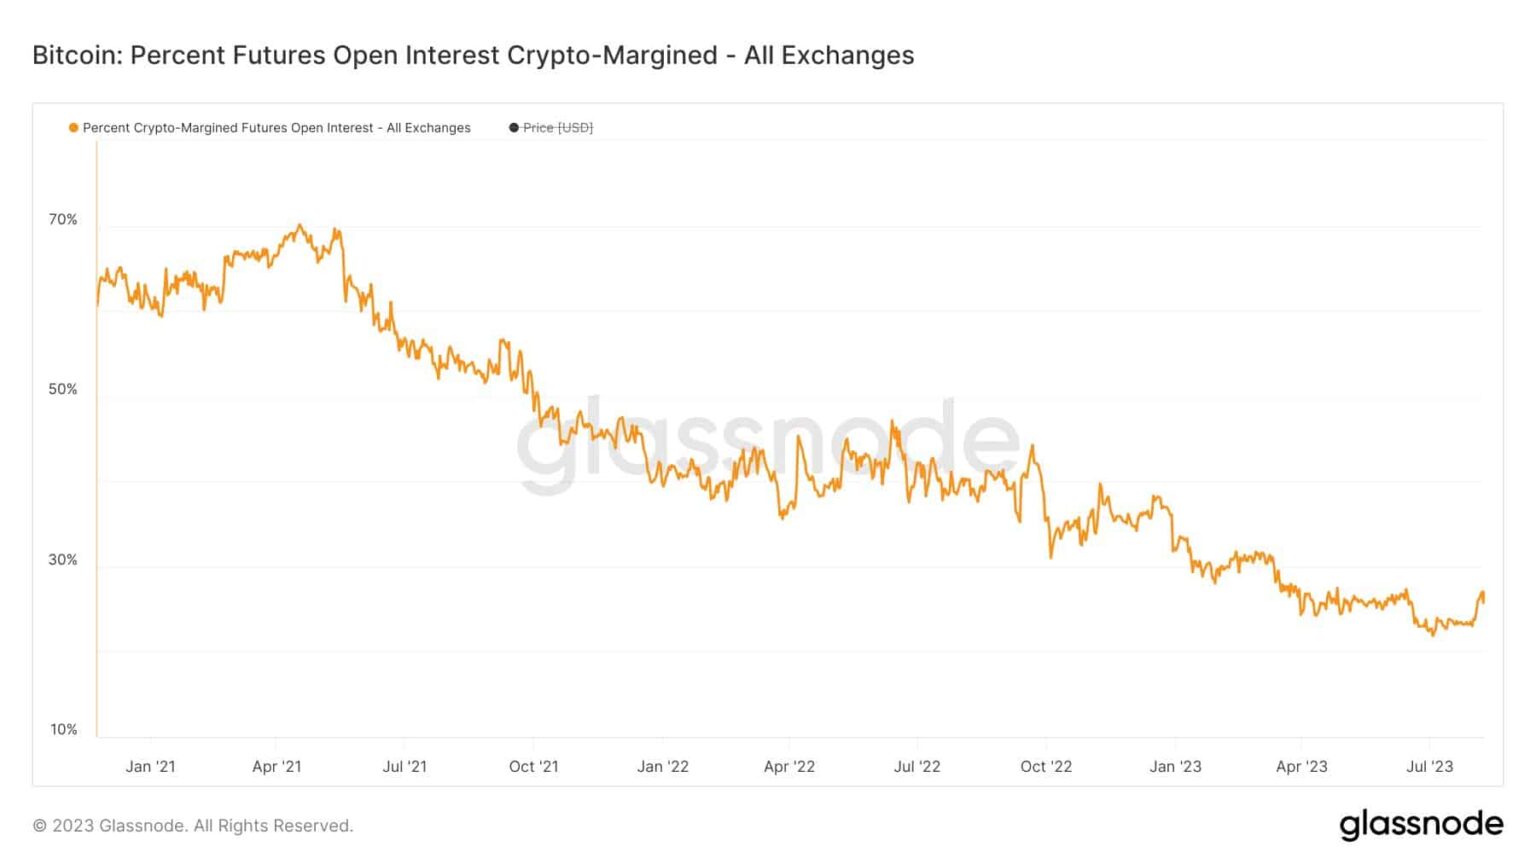Select the Jul '23 date label
The height and width of the screenshot is (864, 1536).
(1430, 766)
